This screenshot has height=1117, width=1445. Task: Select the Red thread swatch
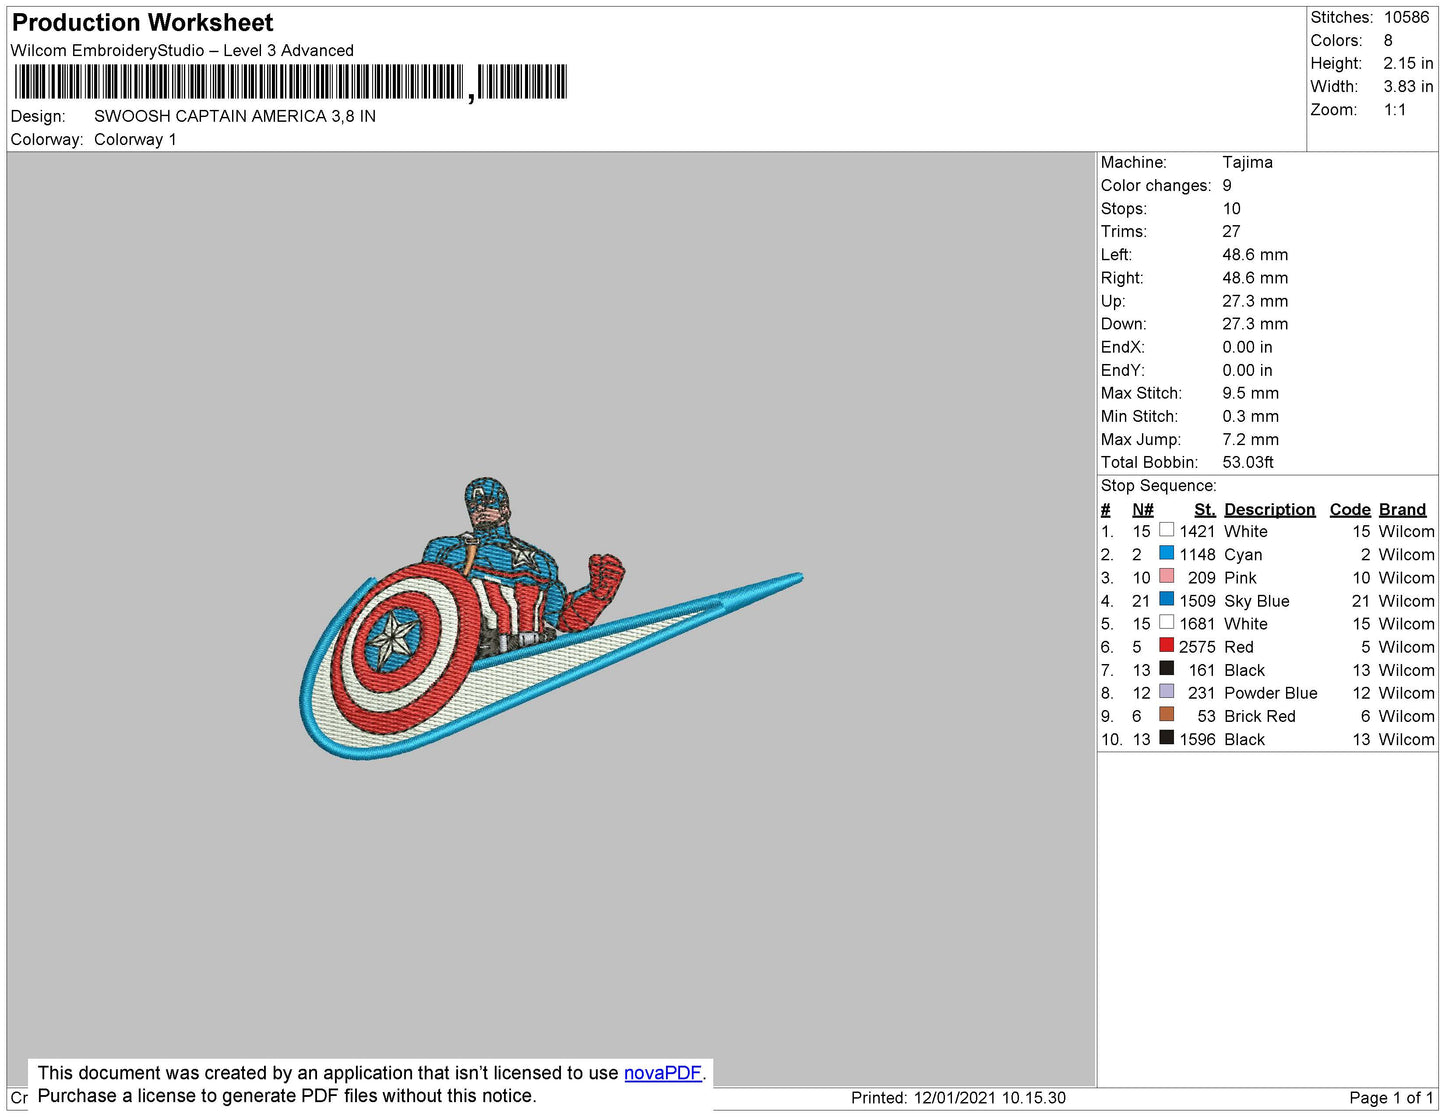coord(1166,645)
